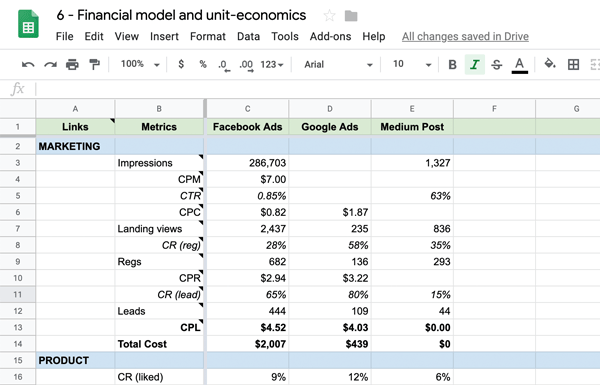Toggle the highlighted italic button
This screenshot has height=385, width=600.
pos(474,64)
